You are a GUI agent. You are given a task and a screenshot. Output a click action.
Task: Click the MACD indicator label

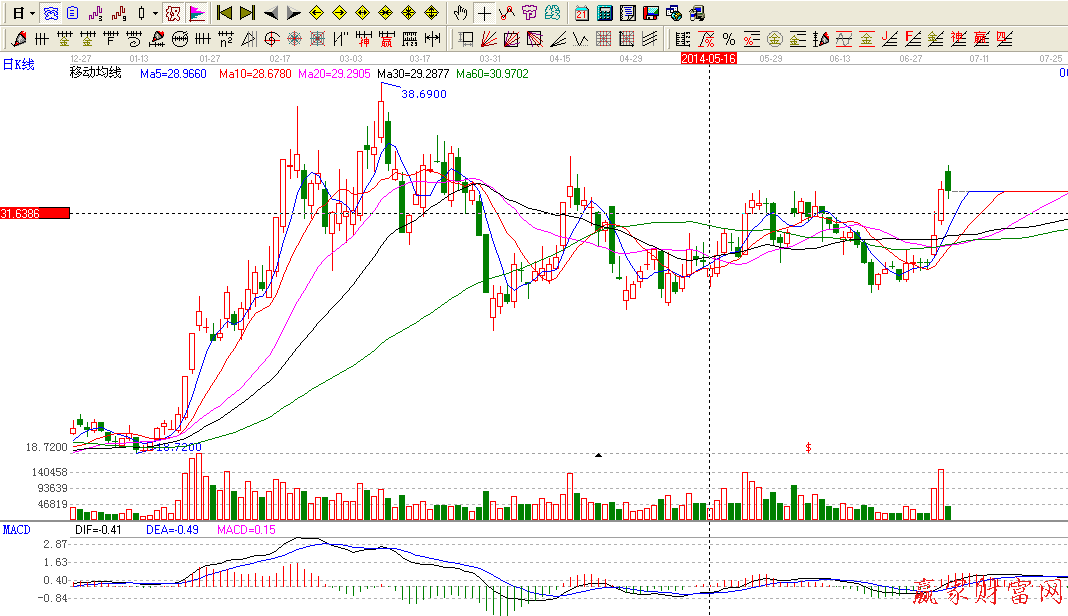pyautogui.click(x=15, y=529)
